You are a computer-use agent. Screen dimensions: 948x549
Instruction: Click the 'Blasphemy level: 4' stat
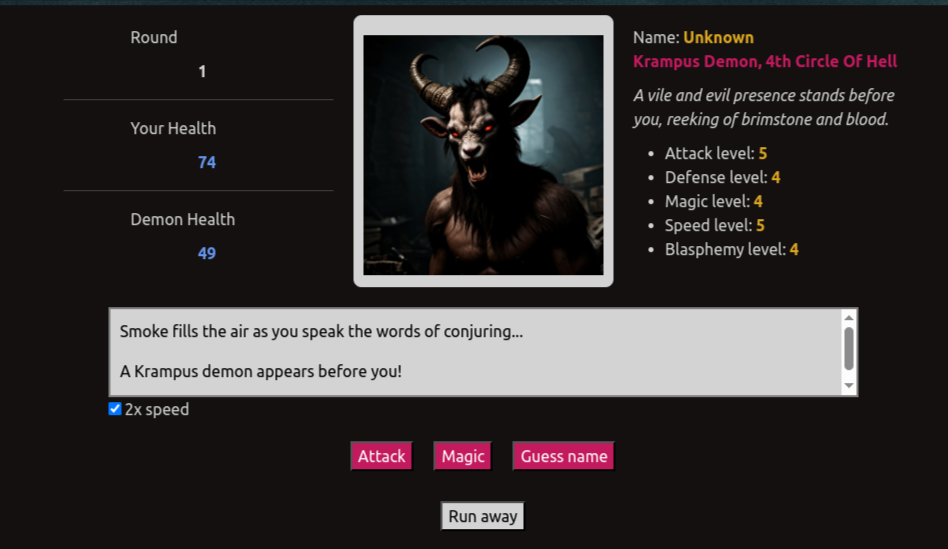pyautogui.click(x=732, y=249)
